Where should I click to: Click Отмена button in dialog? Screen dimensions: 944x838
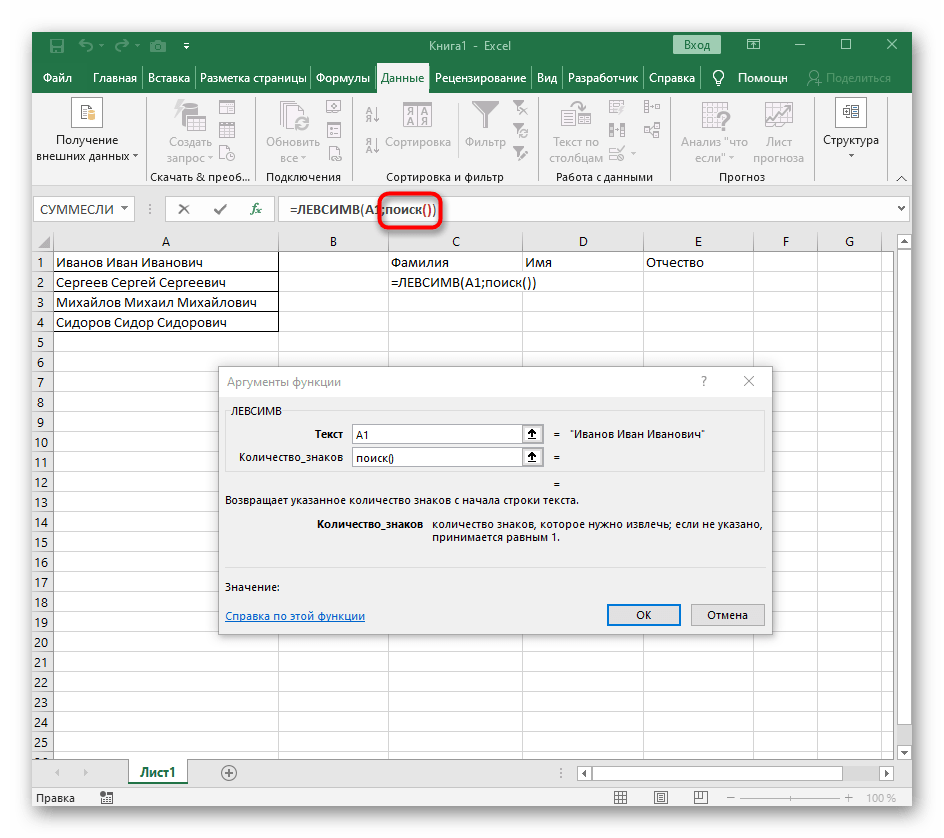pos(727,615)
